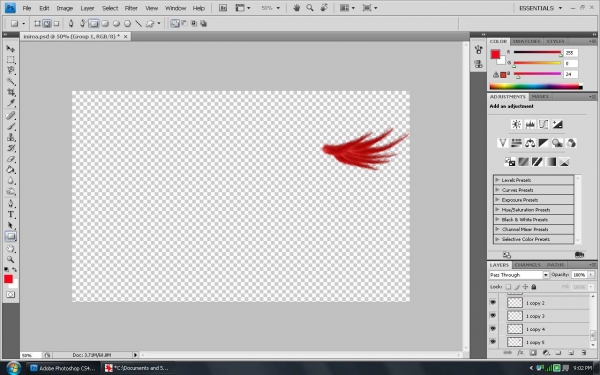The width and height of the screenshot is (600, 375).
Task: Open the Essentials workspace dropdown
Action: pos(540,8)
